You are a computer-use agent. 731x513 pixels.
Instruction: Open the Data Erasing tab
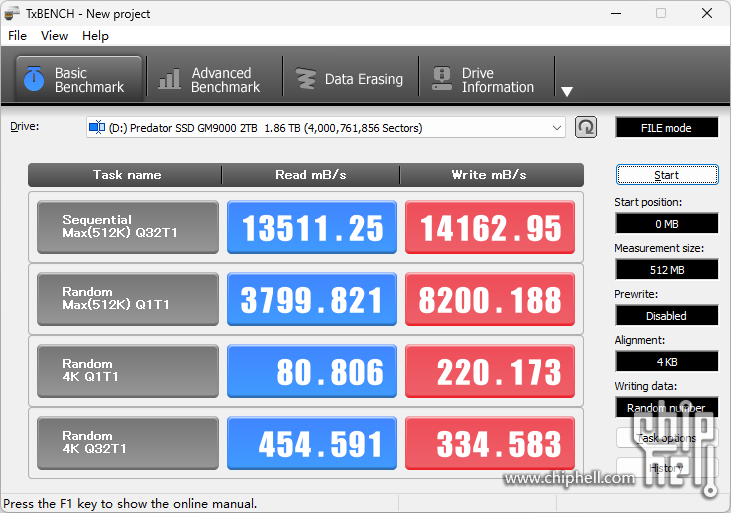pyautogui.click(x=350, y=79)
